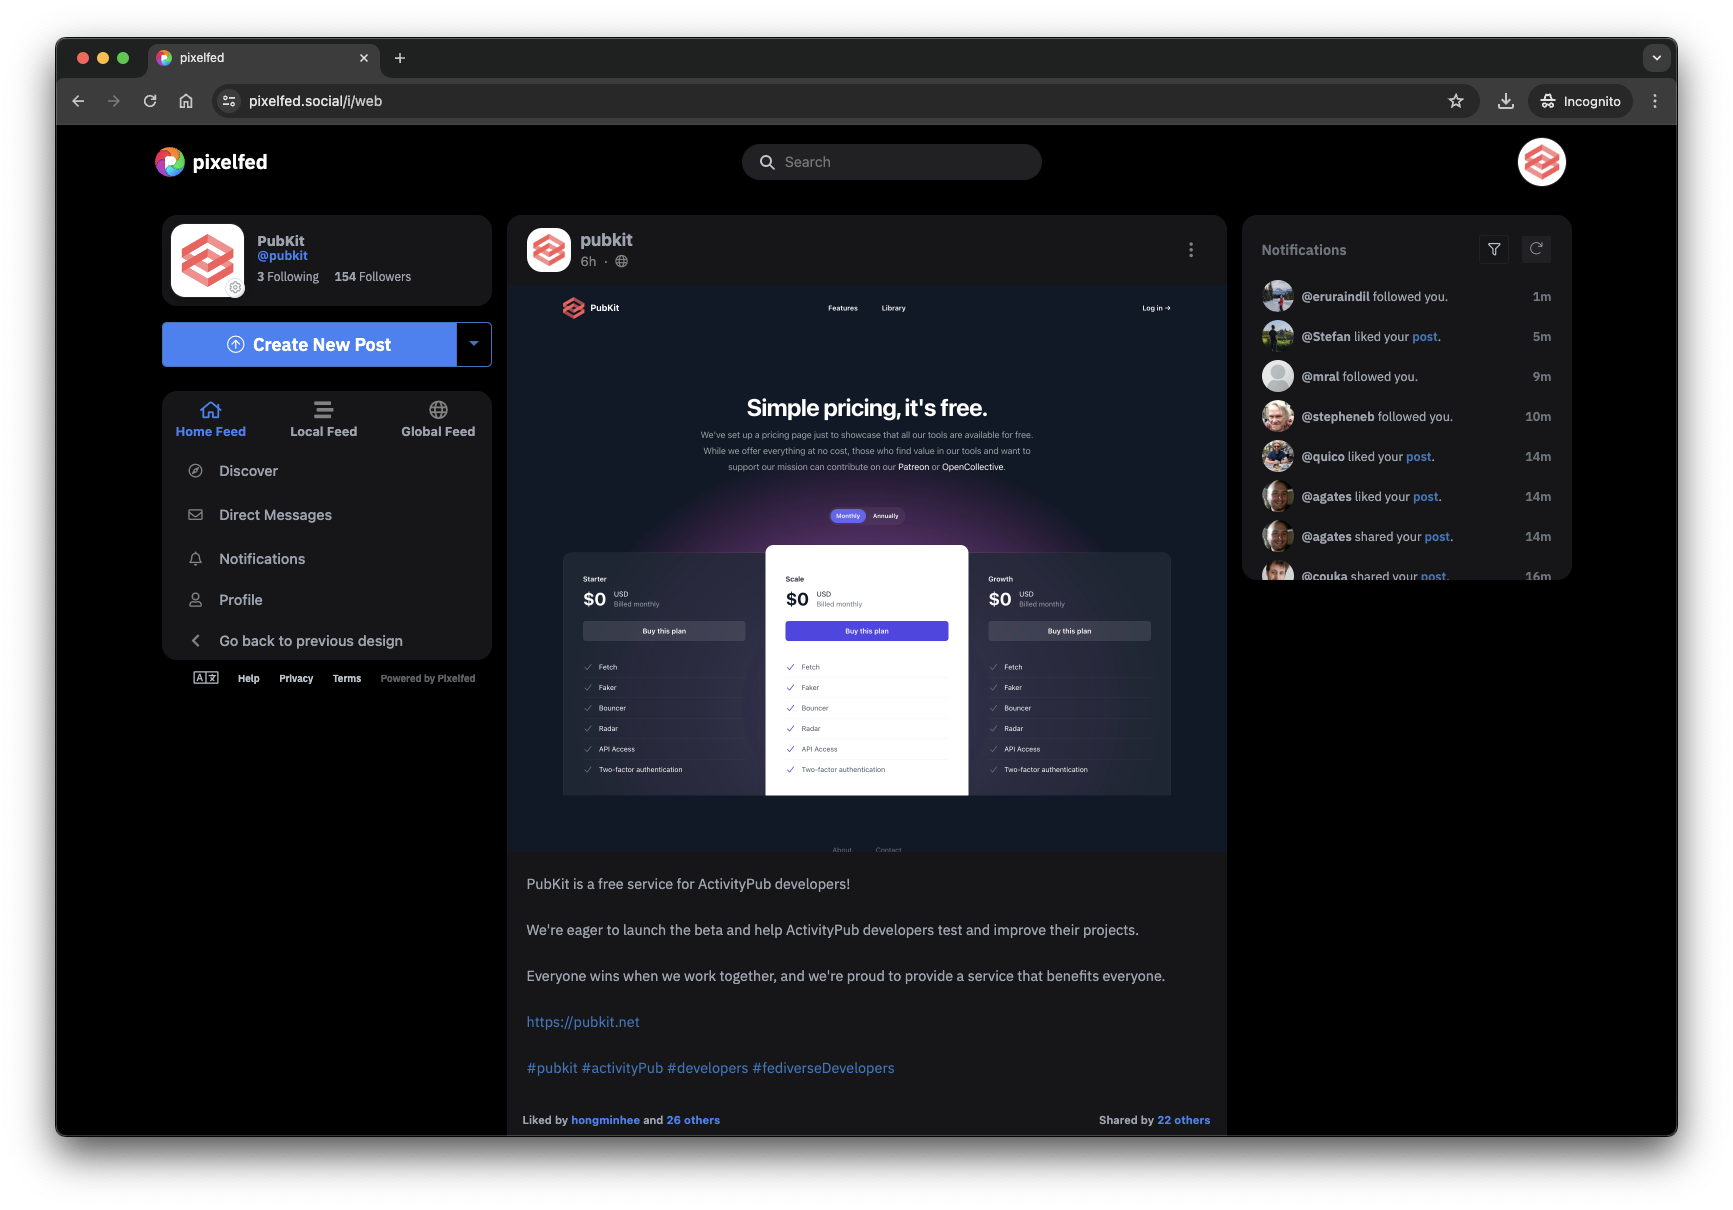Click the 154 Followers count
This screenshot has height=1210, width=1733.
(372, 277)
